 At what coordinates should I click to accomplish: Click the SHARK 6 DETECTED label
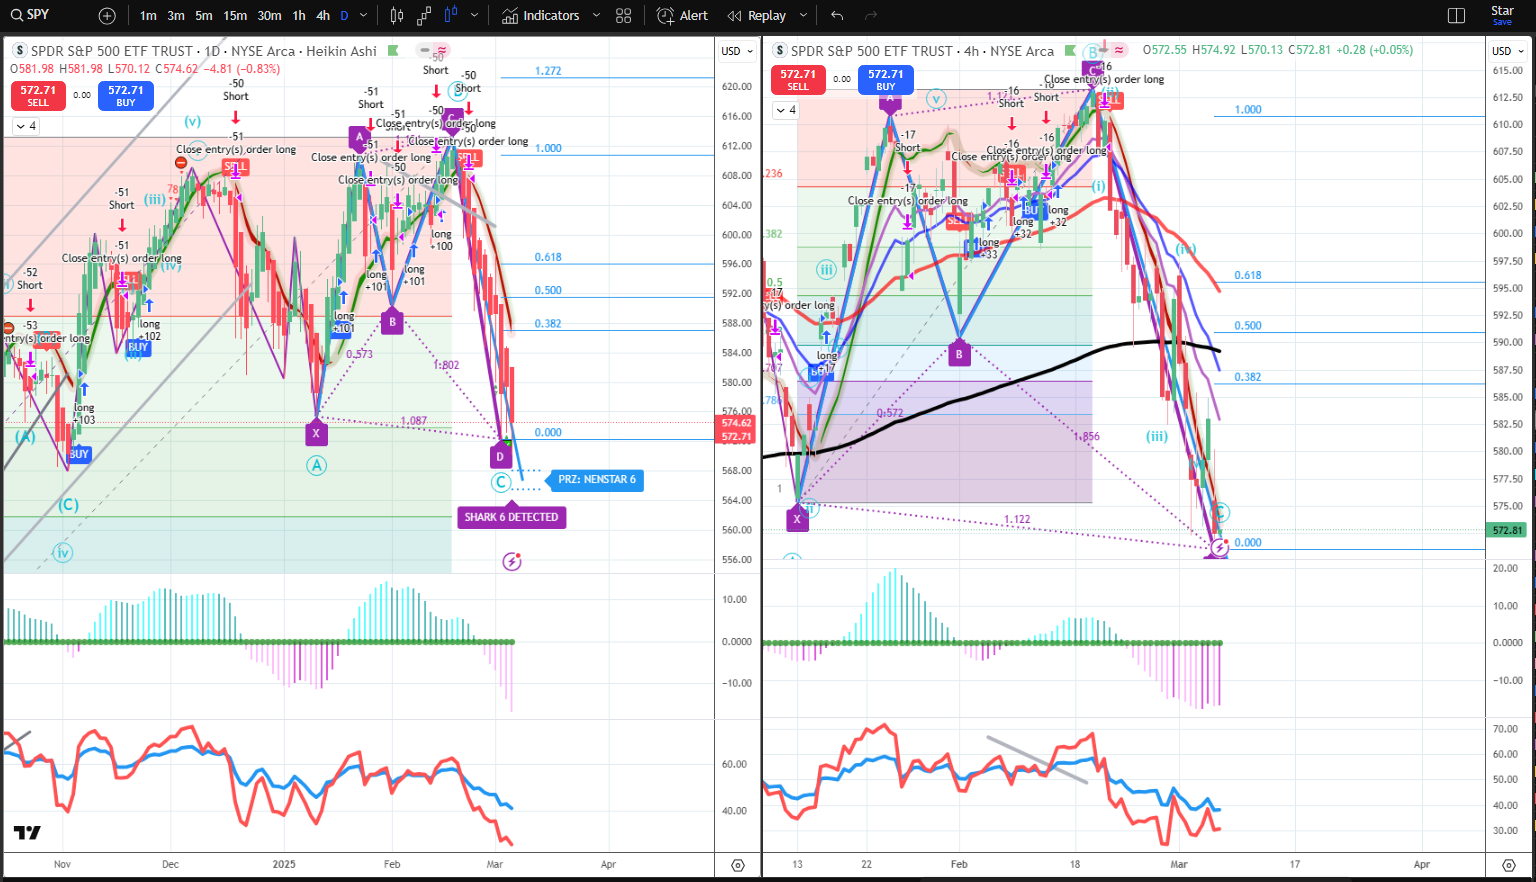[x=511, y=517]
